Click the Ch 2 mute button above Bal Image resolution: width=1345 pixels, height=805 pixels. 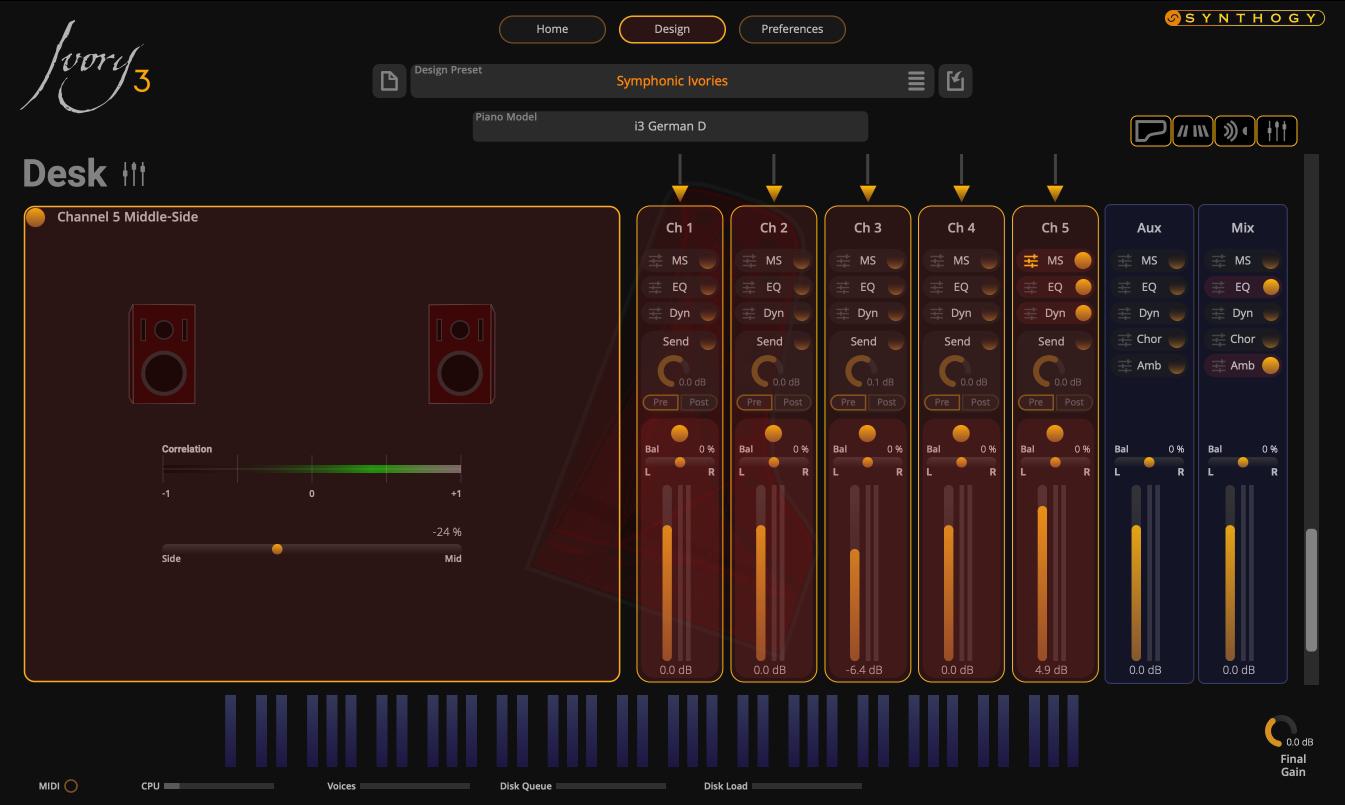[x=773, y=433]
